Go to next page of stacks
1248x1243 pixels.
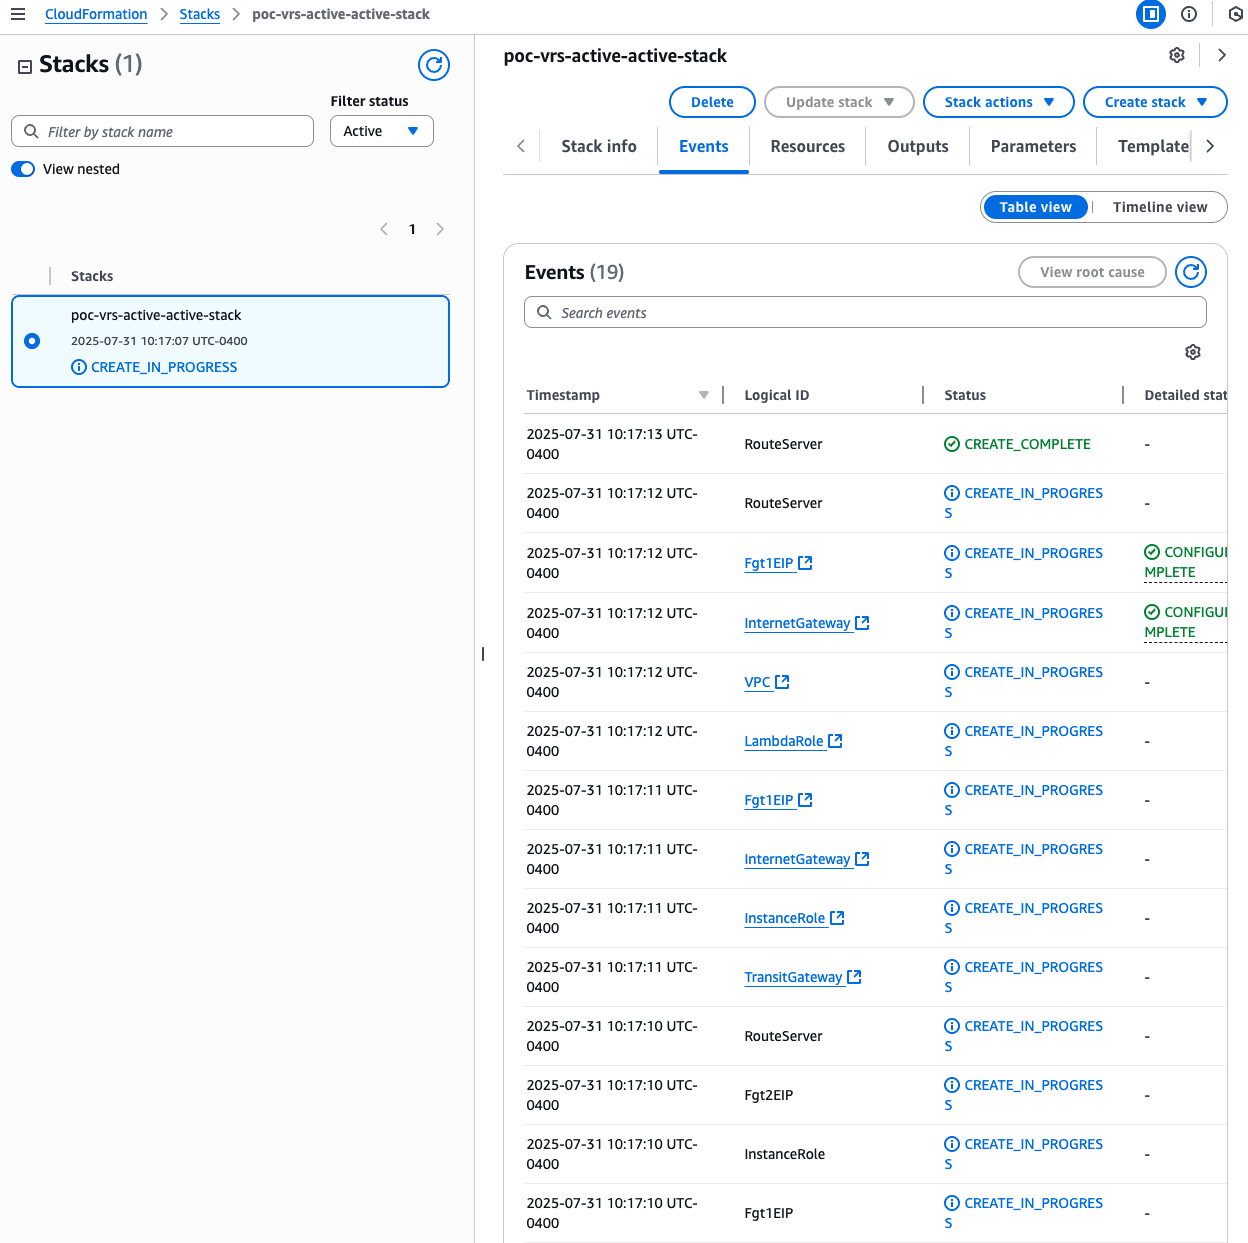(x=440, y=229)
